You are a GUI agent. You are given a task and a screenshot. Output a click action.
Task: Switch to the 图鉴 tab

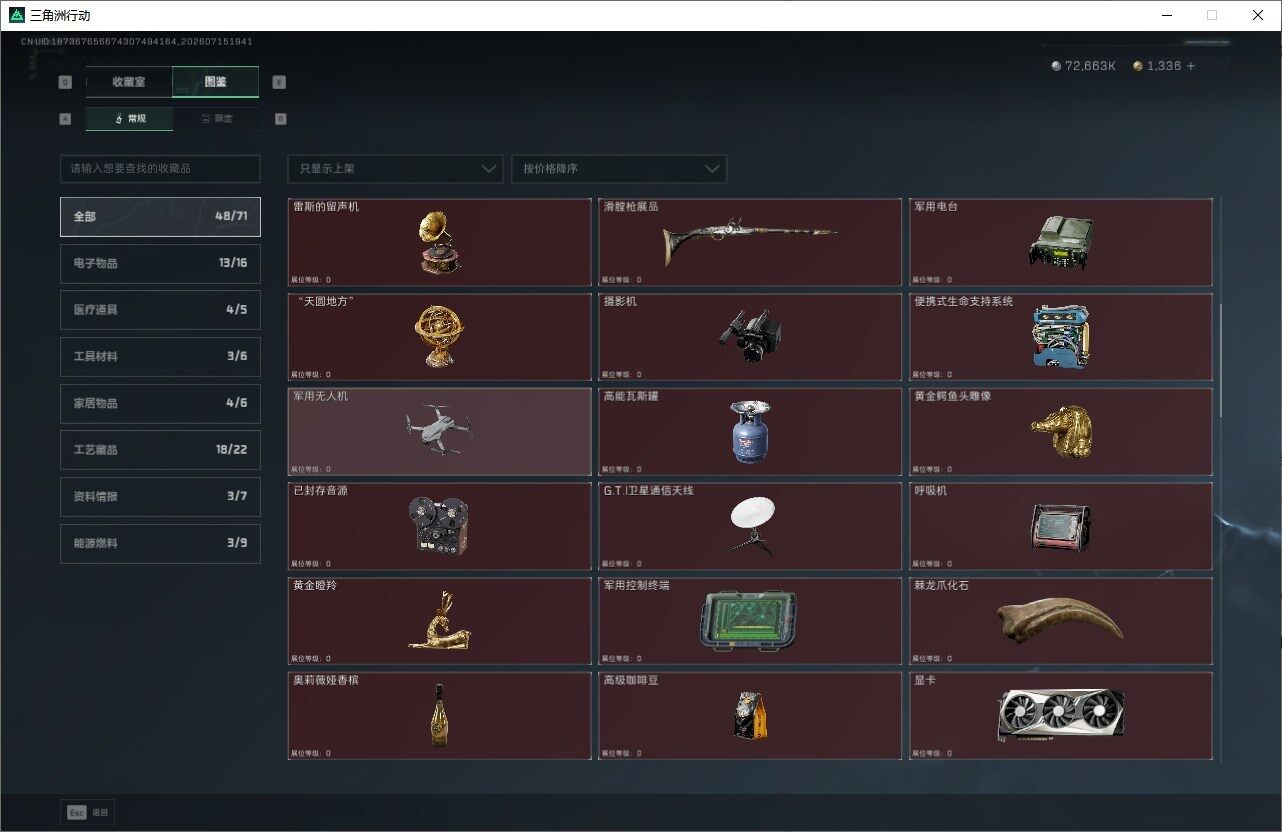[216, 82]
